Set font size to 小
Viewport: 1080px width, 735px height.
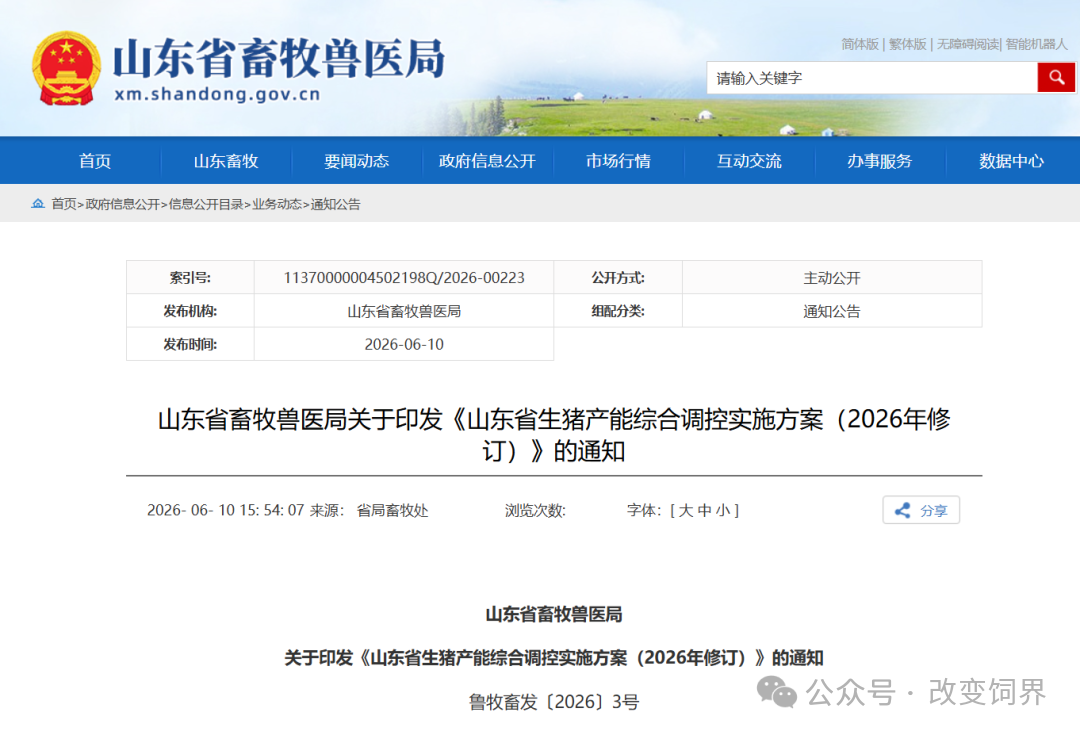[723, 510]
